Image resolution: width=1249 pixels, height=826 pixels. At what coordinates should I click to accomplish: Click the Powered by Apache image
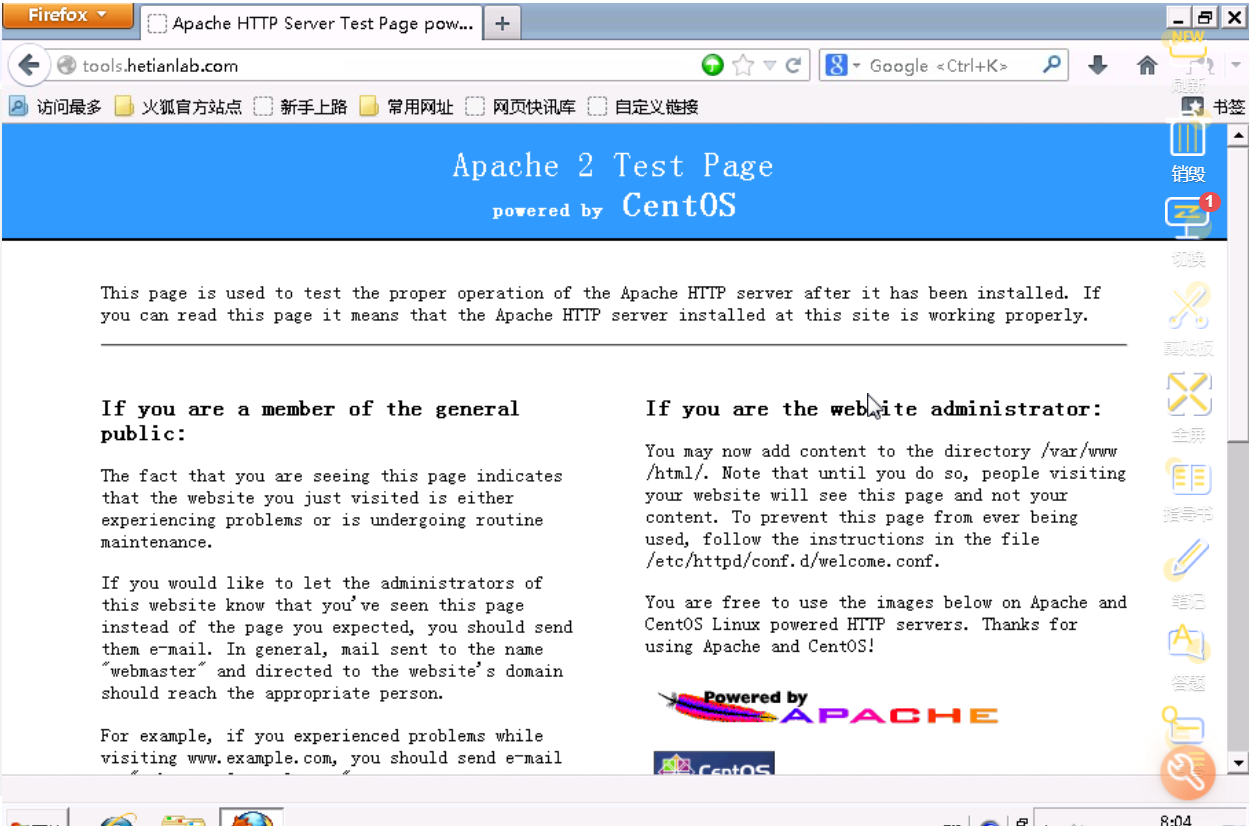(x=828, y=707)
